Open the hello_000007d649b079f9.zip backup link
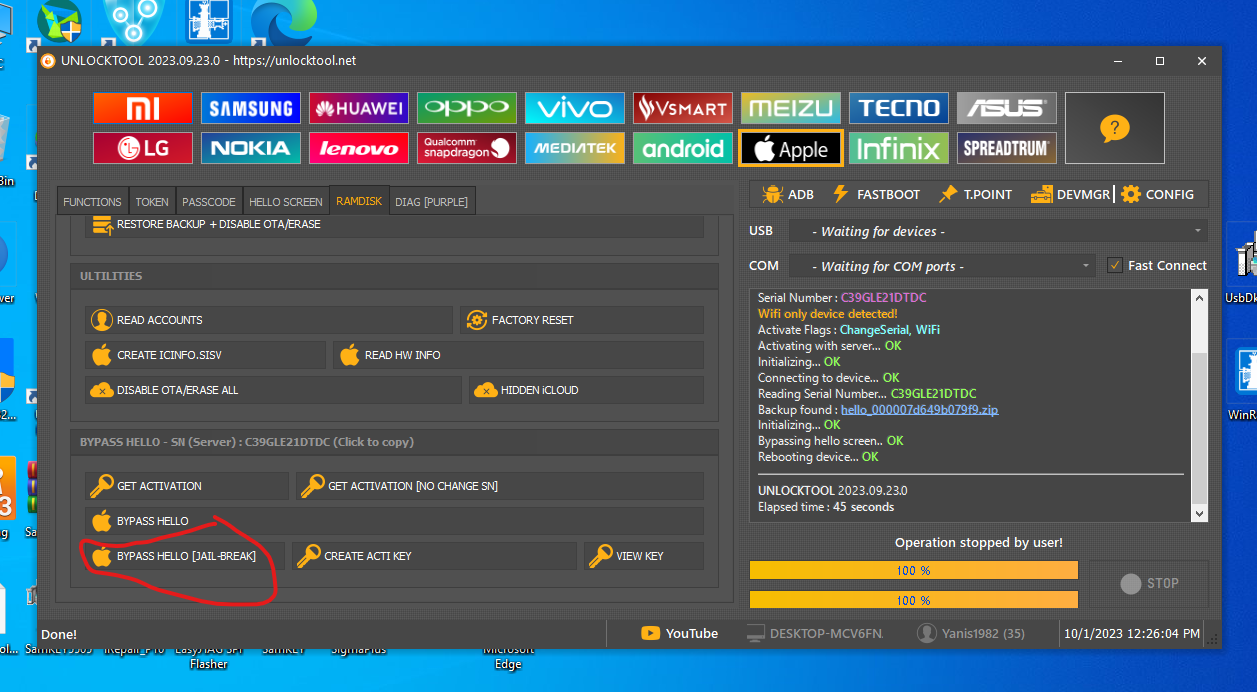This screenshot has width=1257, height=692. pos(919,410)
